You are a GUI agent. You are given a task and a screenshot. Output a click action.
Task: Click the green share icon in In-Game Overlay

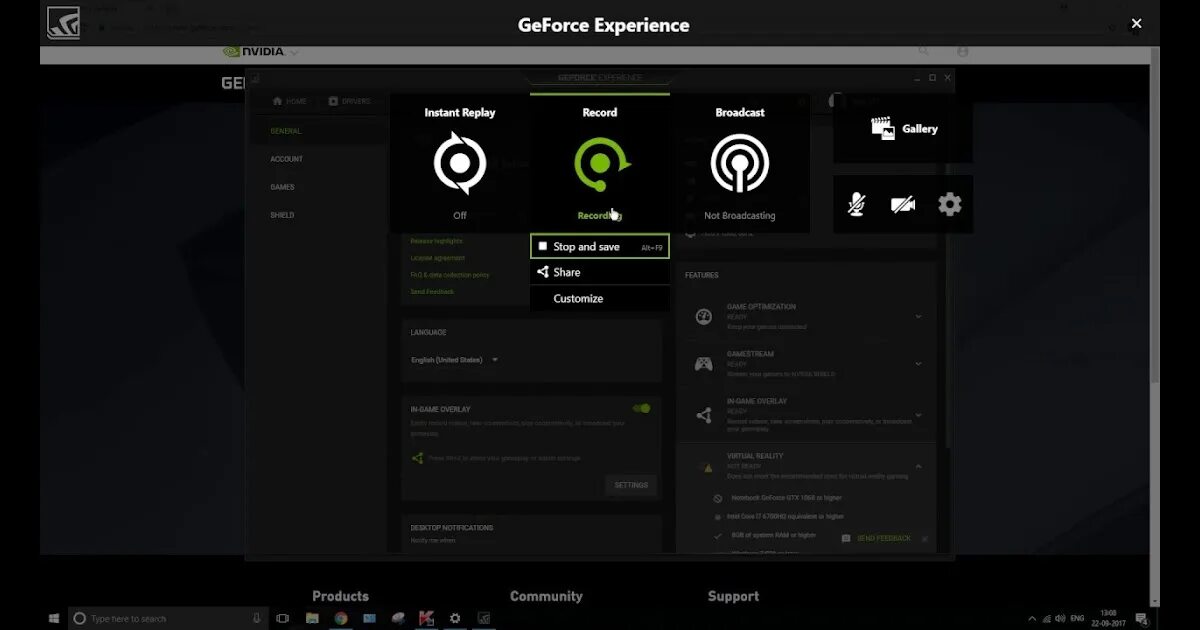(x=418, y=458)
